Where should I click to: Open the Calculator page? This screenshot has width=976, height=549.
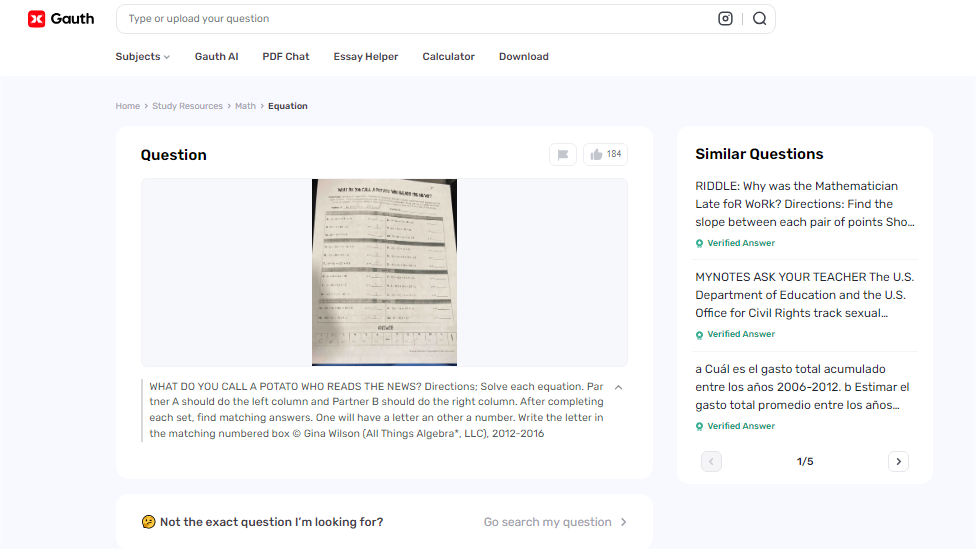pyautogui.click(x=448, y=57)
